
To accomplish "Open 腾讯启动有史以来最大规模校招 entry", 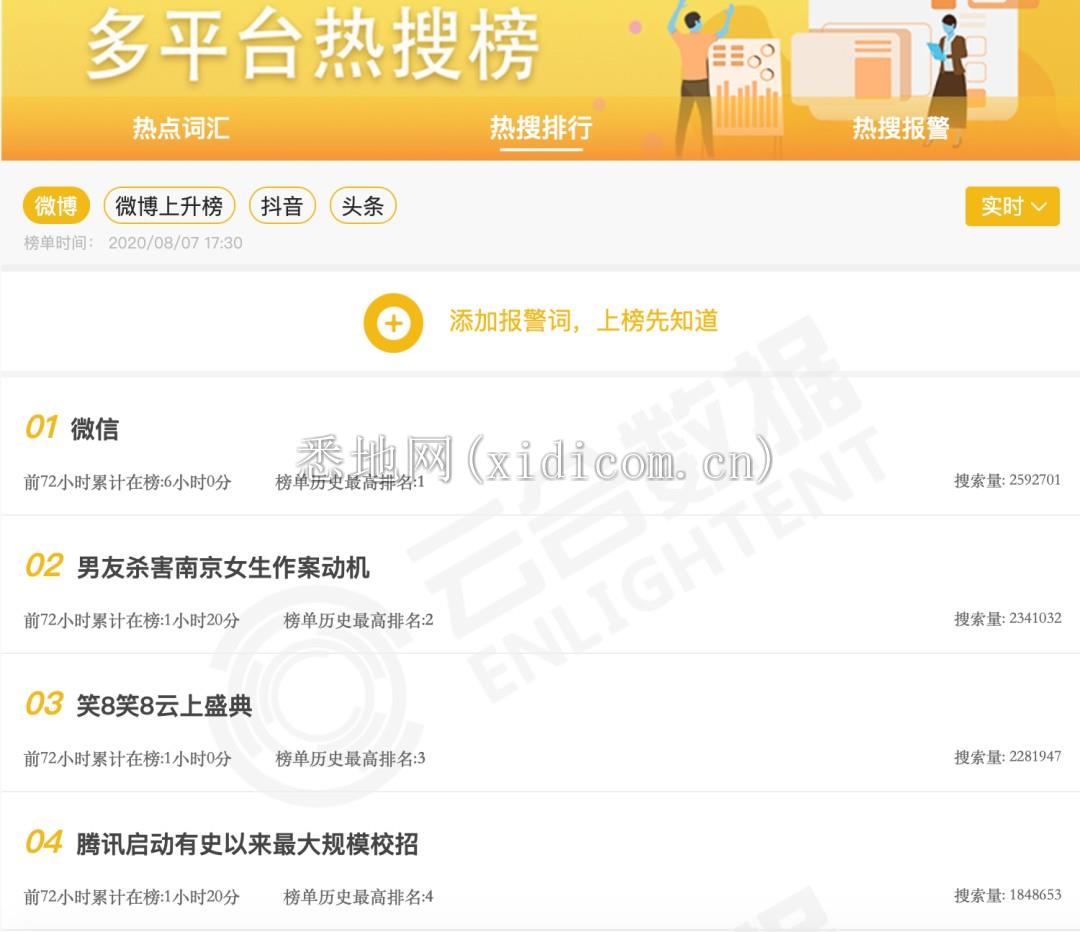I will click(247, 844).
